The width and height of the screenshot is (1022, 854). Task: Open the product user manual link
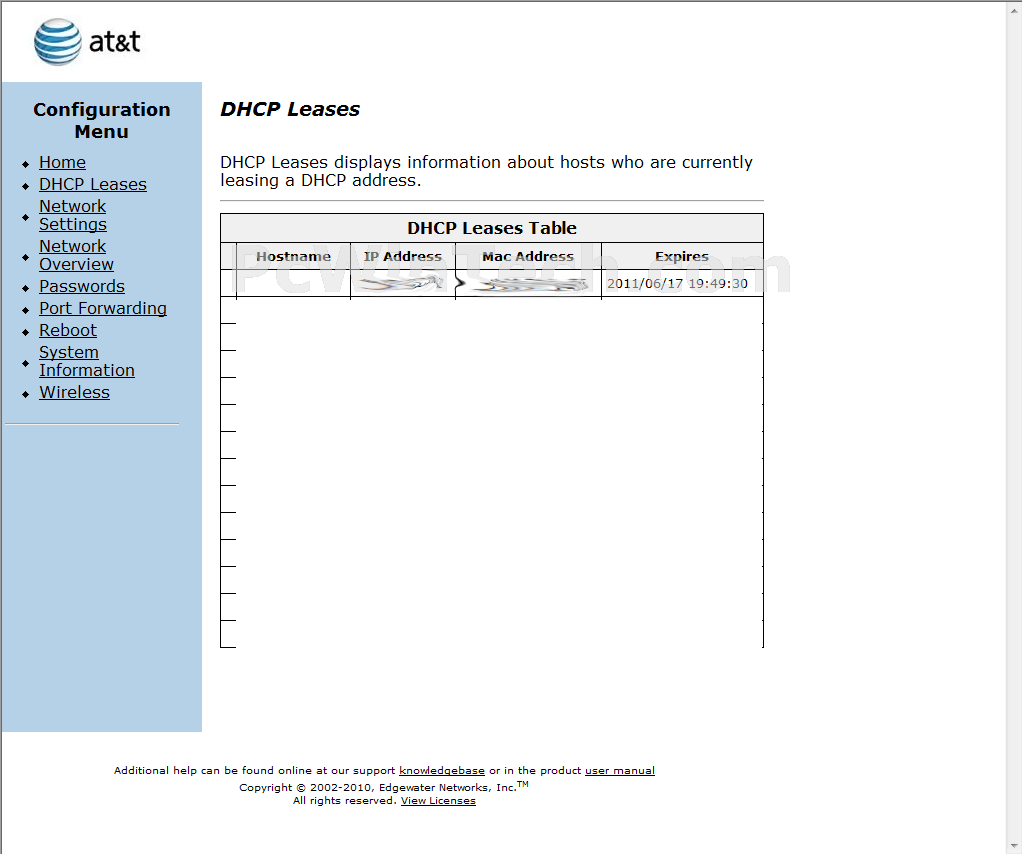point(620,771)
